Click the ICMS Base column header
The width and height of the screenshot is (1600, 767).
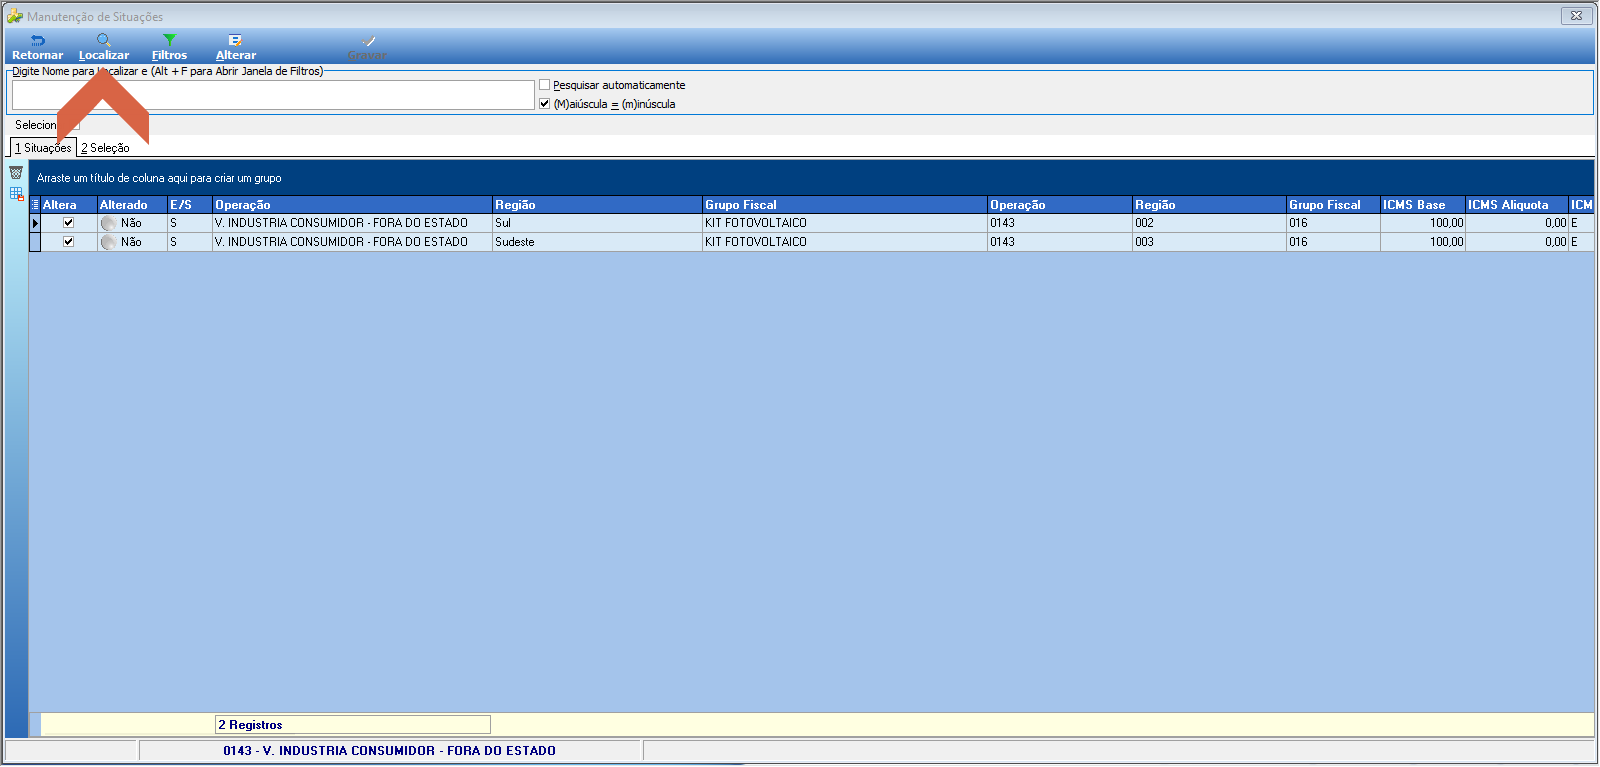click(1423, 205)
